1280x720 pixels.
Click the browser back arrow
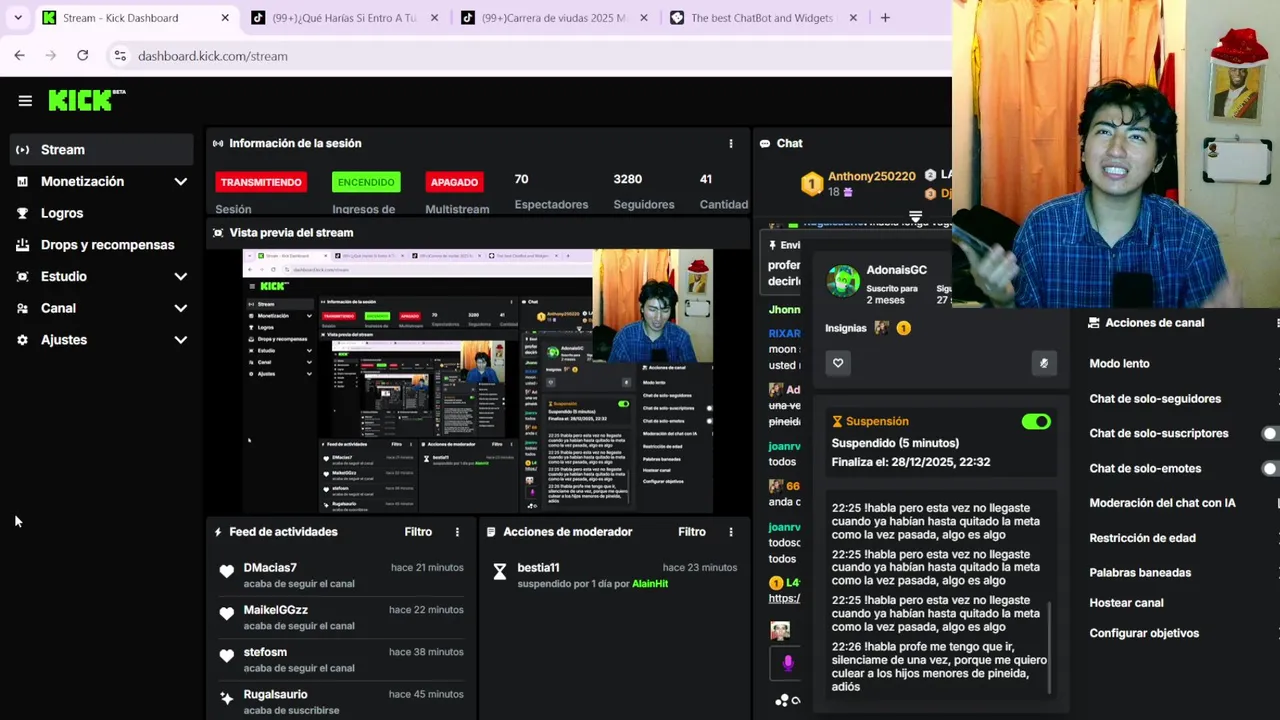coord(20,56)
